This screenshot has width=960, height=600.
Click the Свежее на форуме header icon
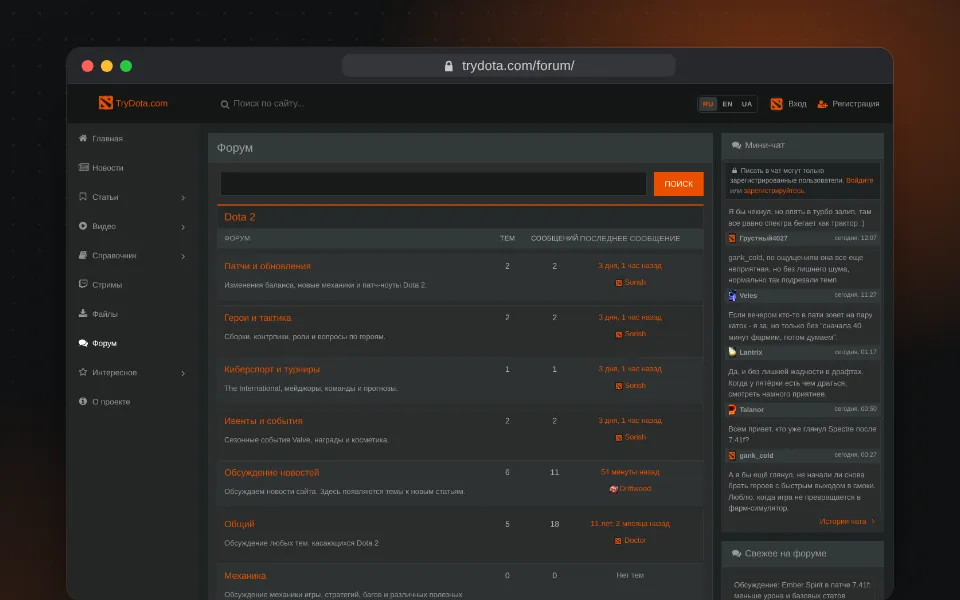click(737, 553)
